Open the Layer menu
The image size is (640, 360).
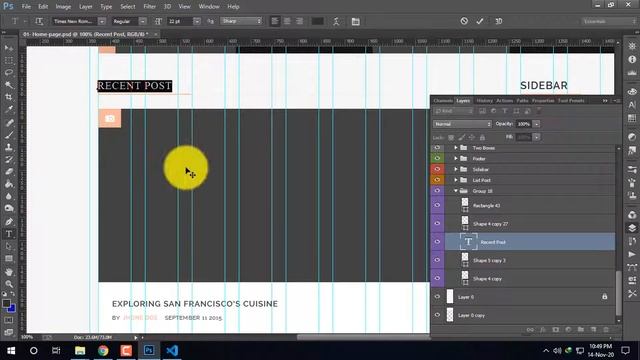(86, 7)
